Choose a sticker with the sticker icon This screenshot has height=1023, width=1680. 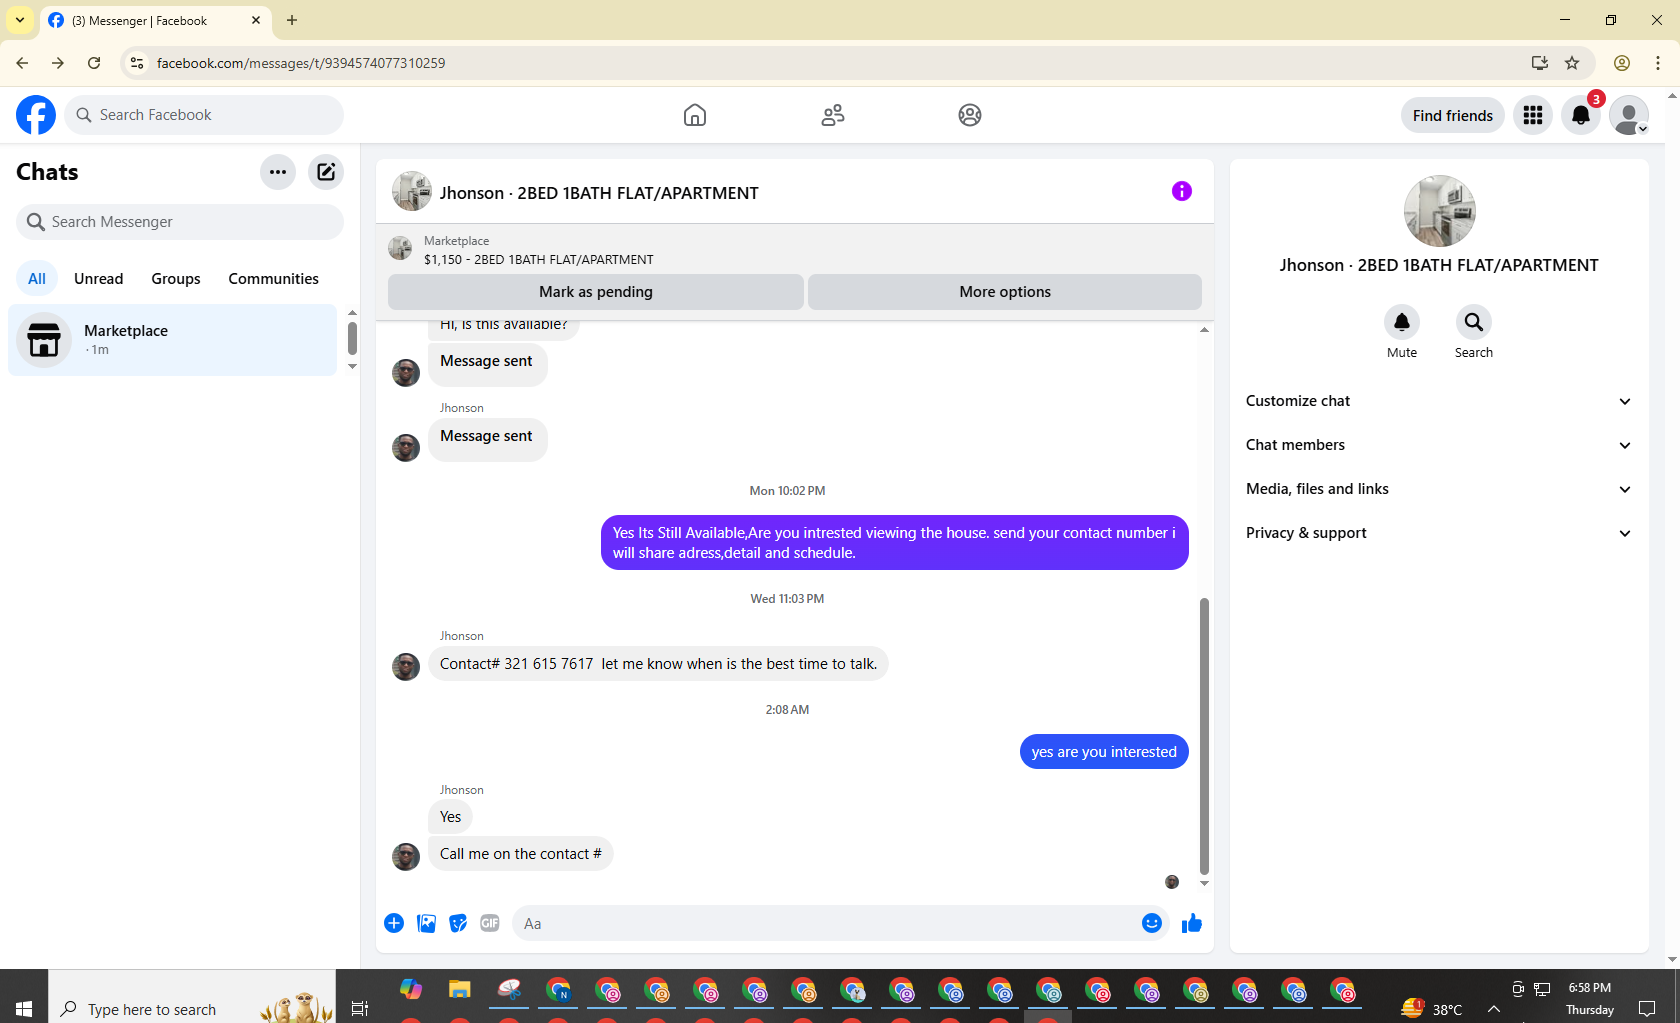click(x=458, y=923)
